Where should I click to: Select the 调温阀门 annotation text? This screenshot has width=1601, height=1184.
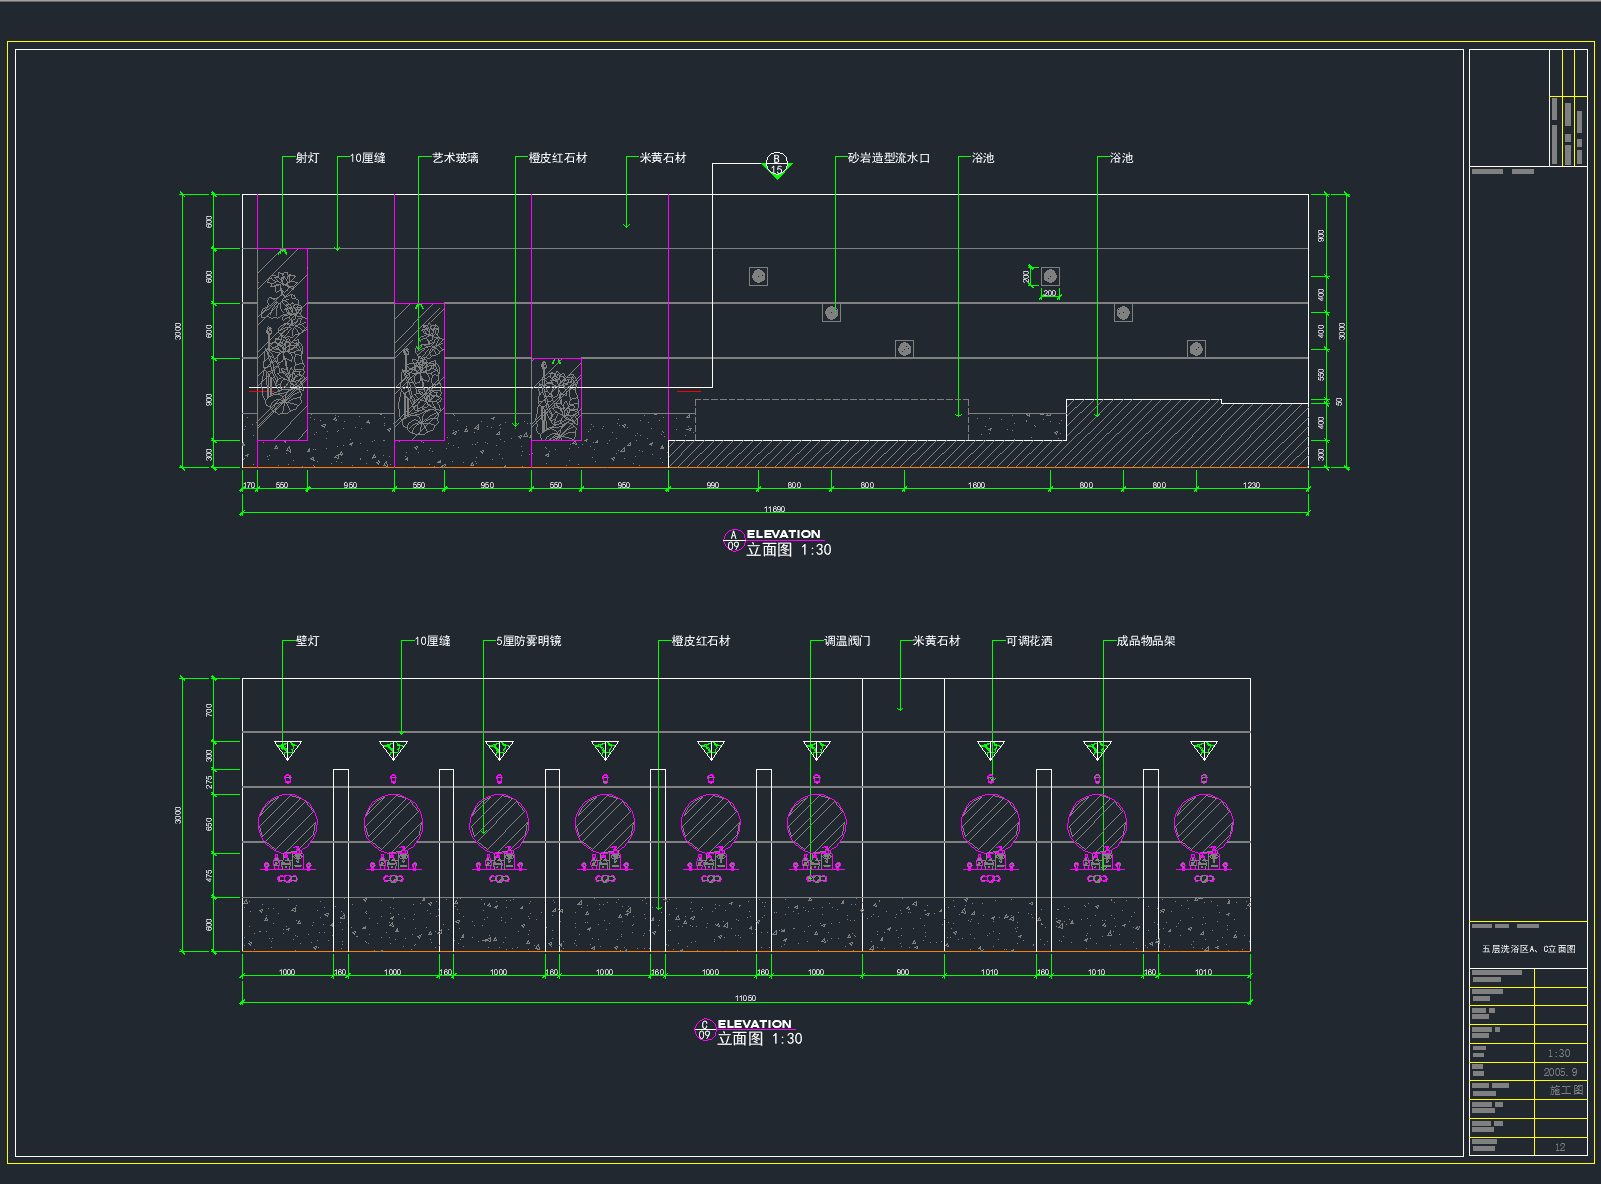click(847, 641)
